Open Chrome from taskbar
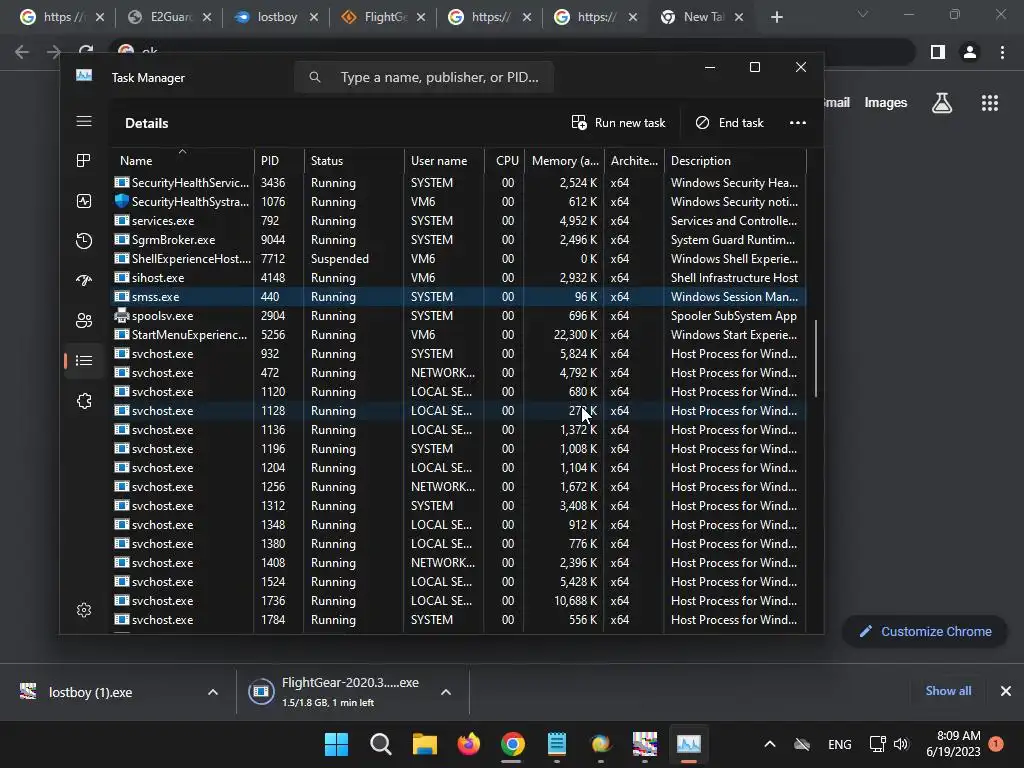Image resolution: width=1024 pixels, height=768 pixels. point(513,744)
